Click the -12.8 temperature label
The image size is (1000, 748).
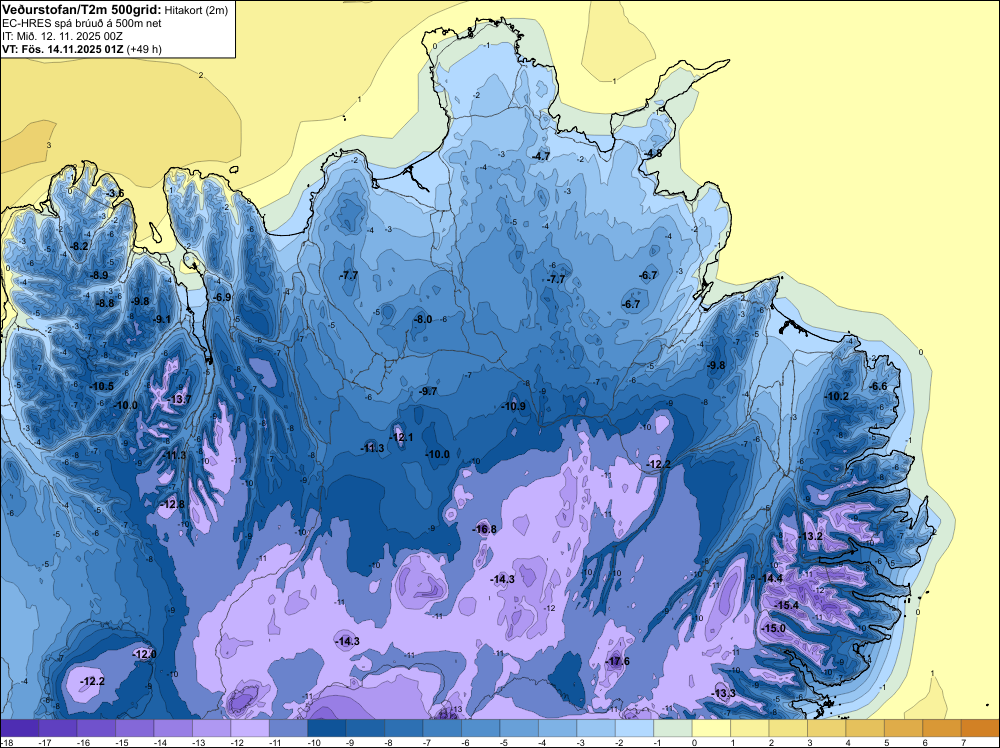[173, 504]
